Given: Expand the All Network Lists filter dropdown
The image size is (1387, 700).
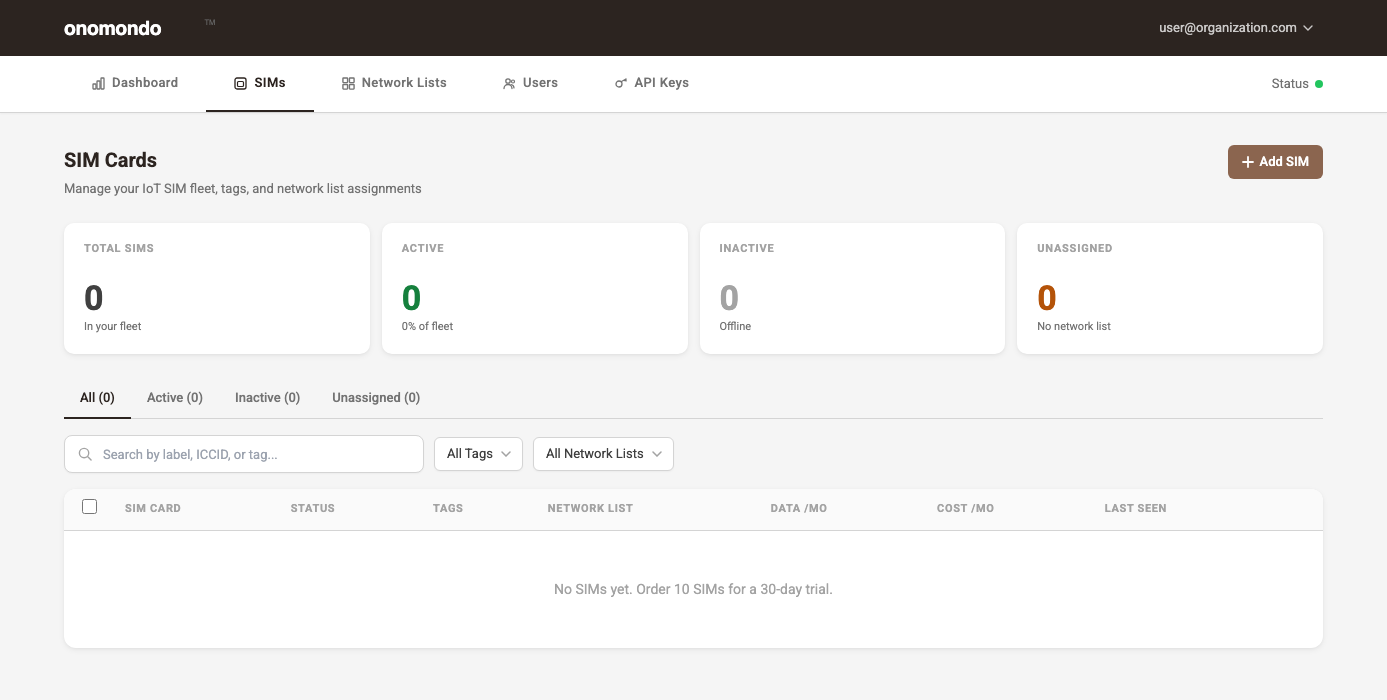Looking at the screenshot, I should pyautogui.click(x=603, y=454).
